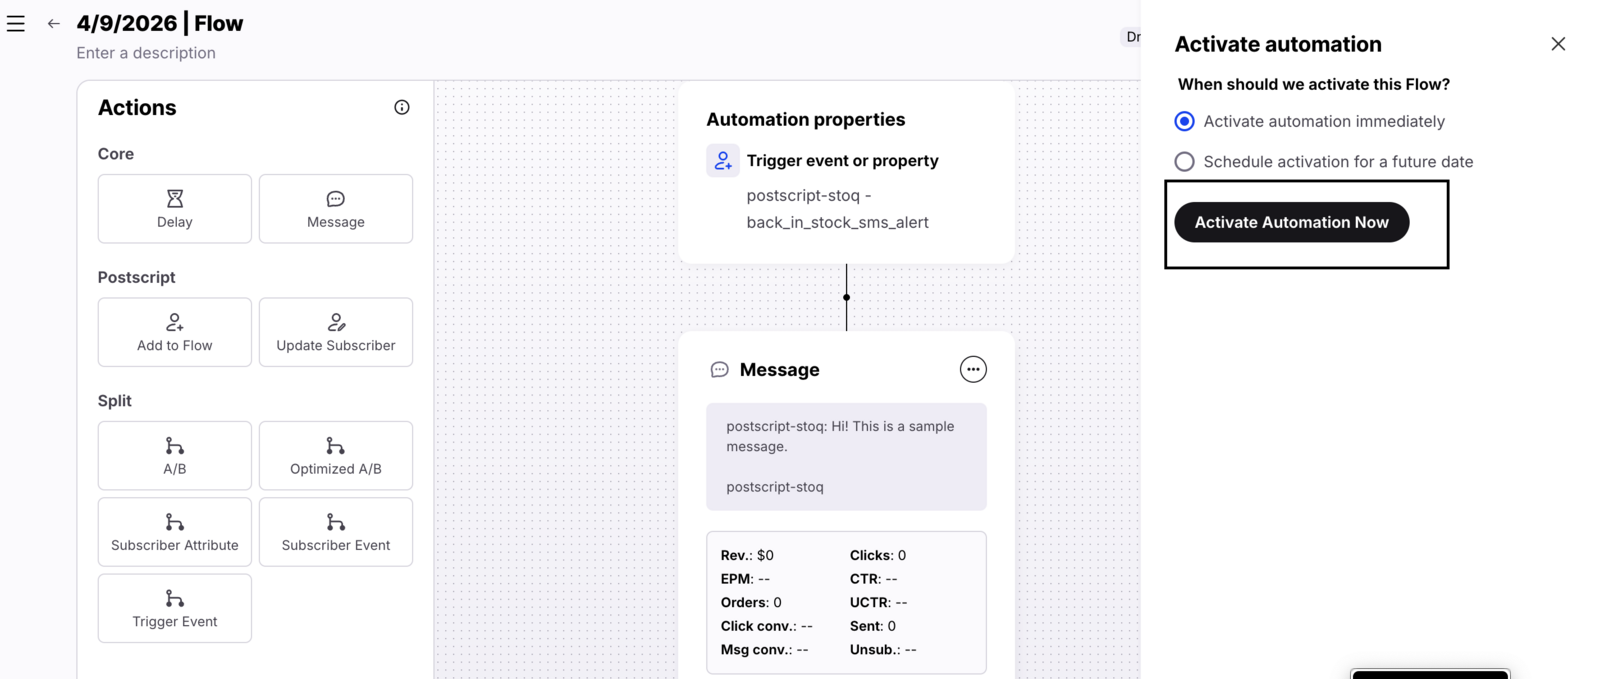The width and height of the screenshot is (1600, 679).
Task: Click Activate Automation Now button
Action: point(1292,222)
